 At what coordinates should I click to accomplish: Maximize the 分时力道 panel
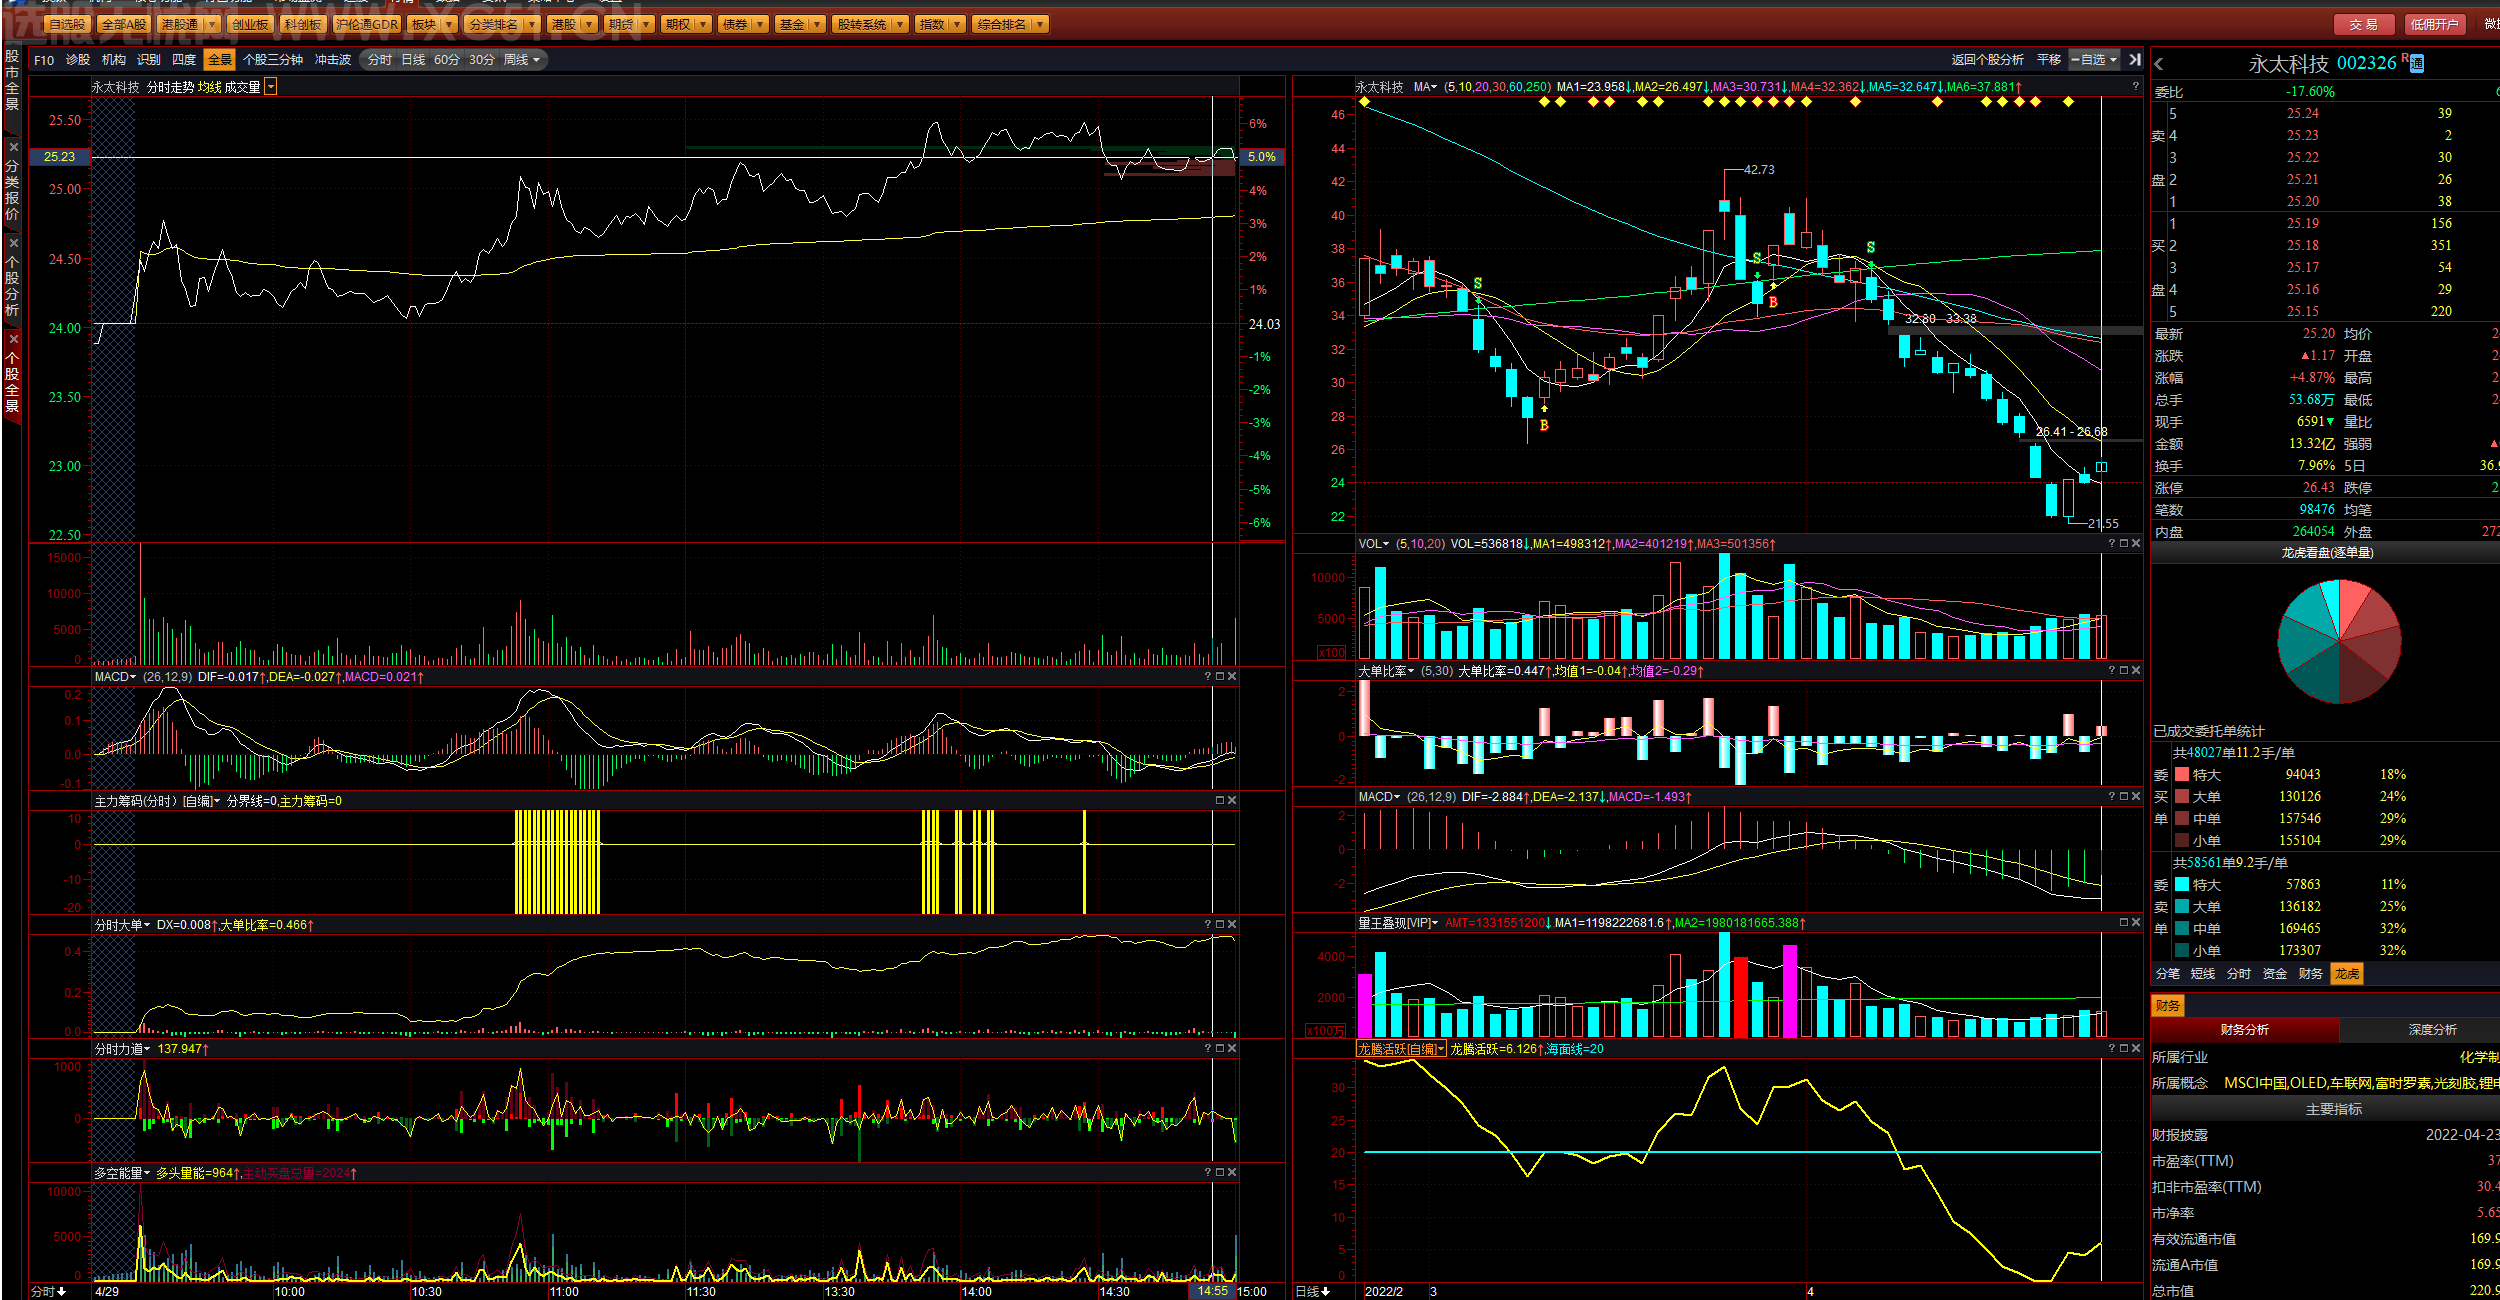[x=1220, y=1049]
